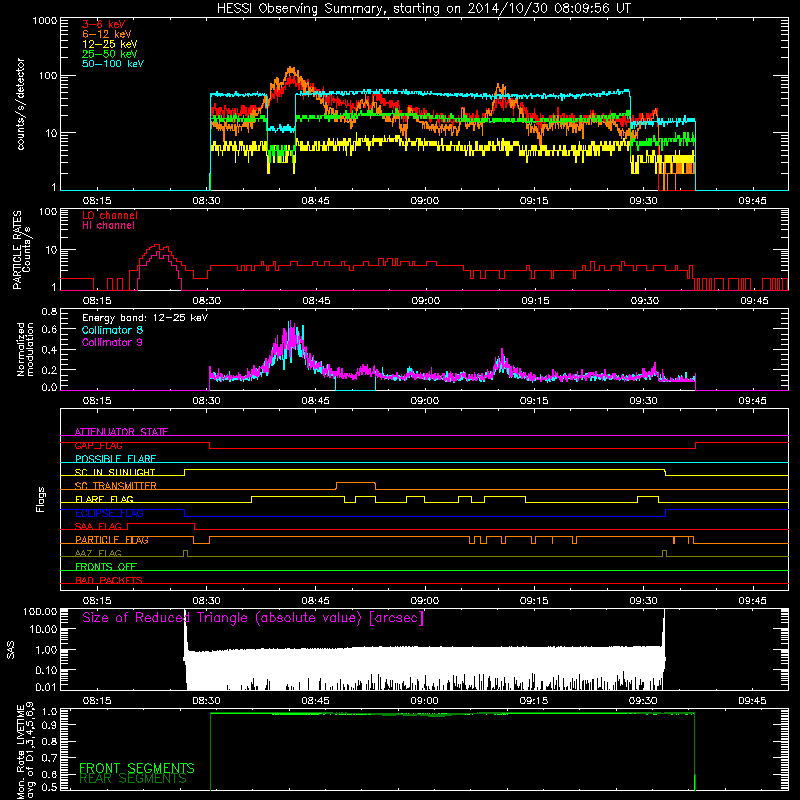Click the 'SAS' axis label
Screen dimensions: 800x800
point(10,650)
